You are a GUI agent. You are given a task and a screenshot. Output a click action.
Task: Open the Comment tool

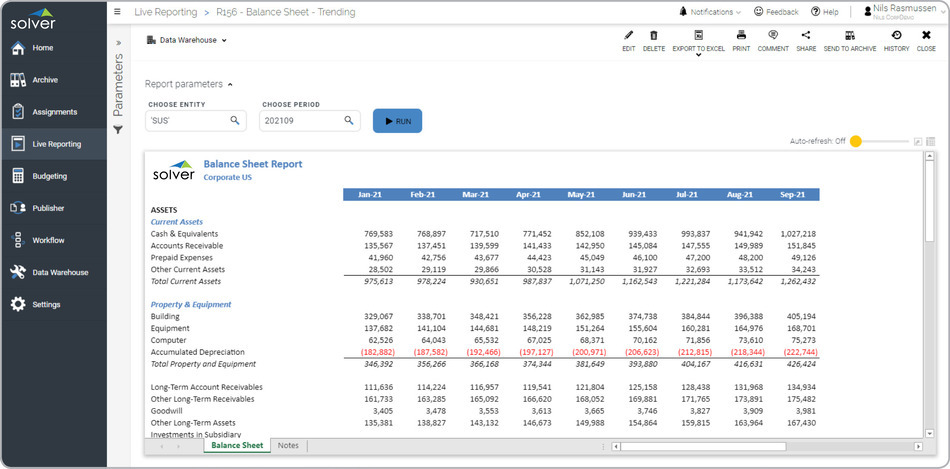[773, 36]
